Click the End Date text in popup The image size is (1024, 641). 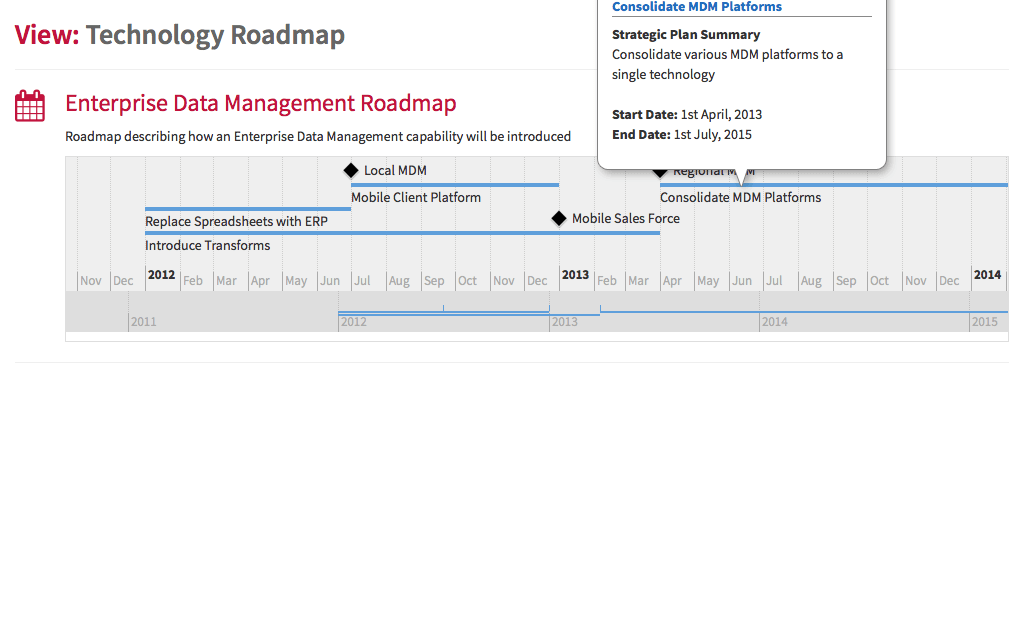click(x=682, y=134)
